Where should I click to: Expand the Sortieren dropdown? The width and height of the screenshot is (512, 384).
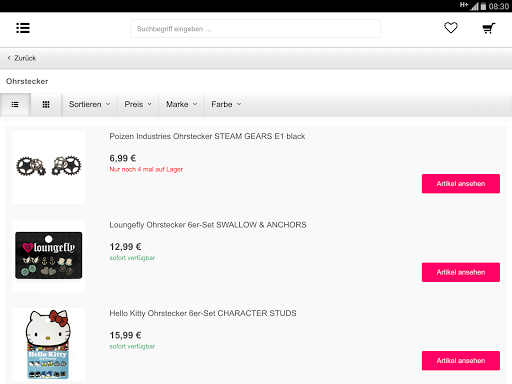tap(89, 105)
